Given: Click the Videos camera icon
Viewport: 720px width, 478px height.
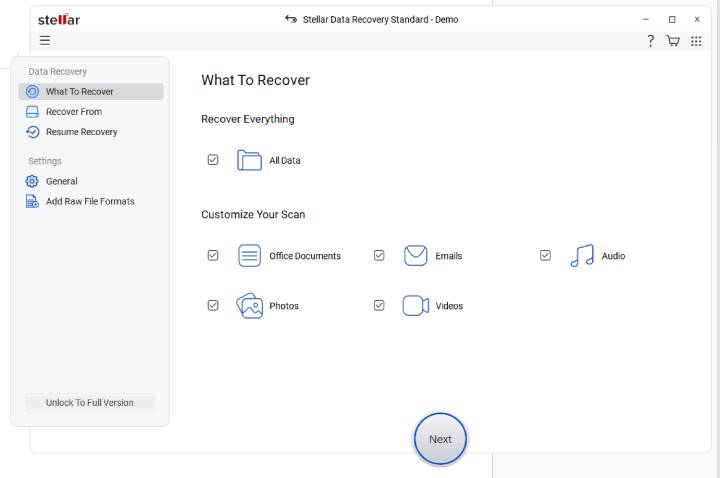Looking at the screenshot, I should tap(416, 306).
